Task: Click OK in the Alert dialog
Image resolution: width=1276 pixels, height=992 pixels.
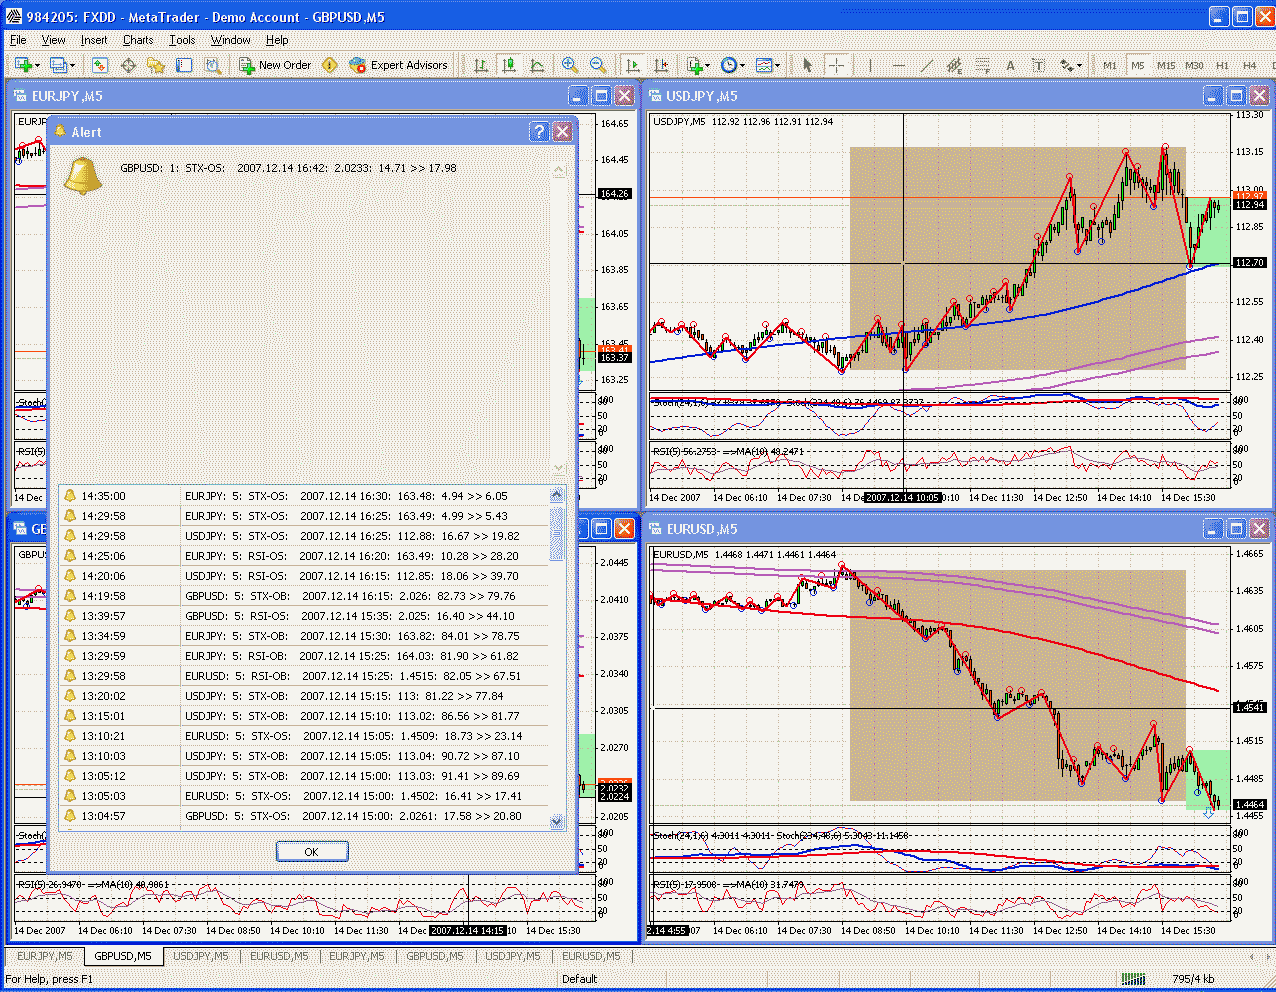Action: click(x=312, y=851)
